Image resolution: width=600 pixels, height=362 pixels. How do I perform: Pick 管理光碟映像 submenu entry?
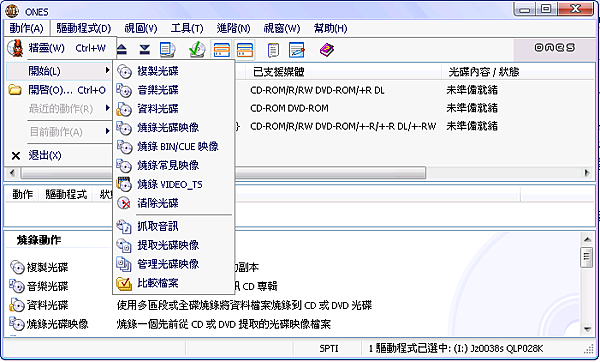click(x=174, y=264)
